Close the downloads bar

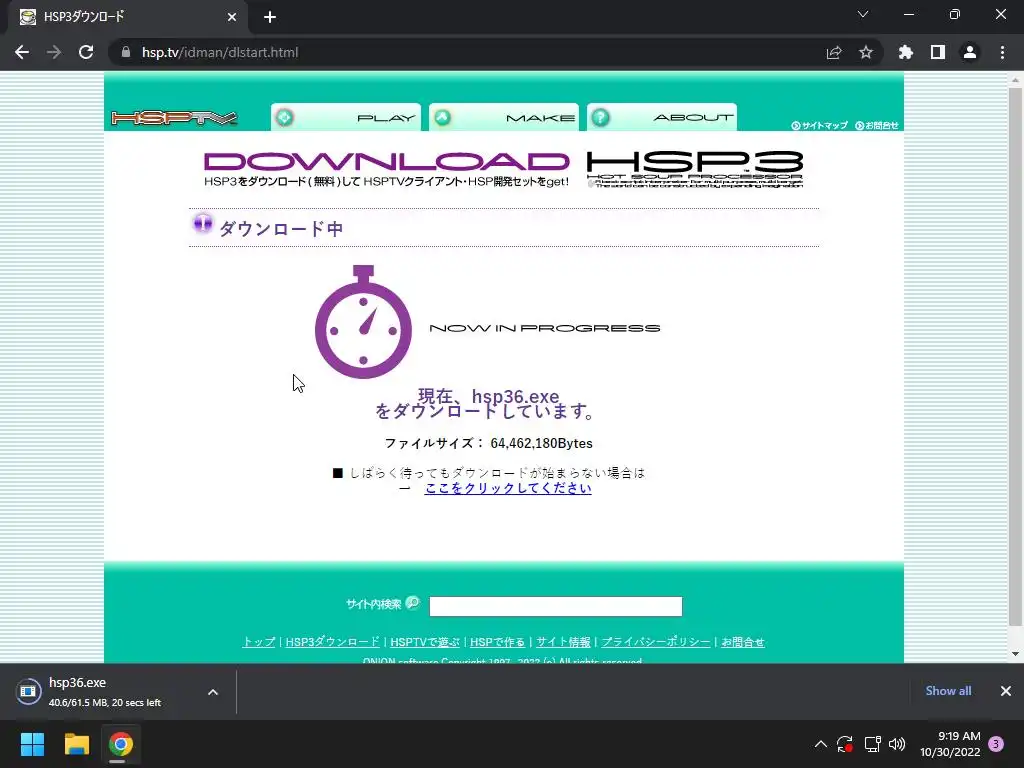[1006, 691]
